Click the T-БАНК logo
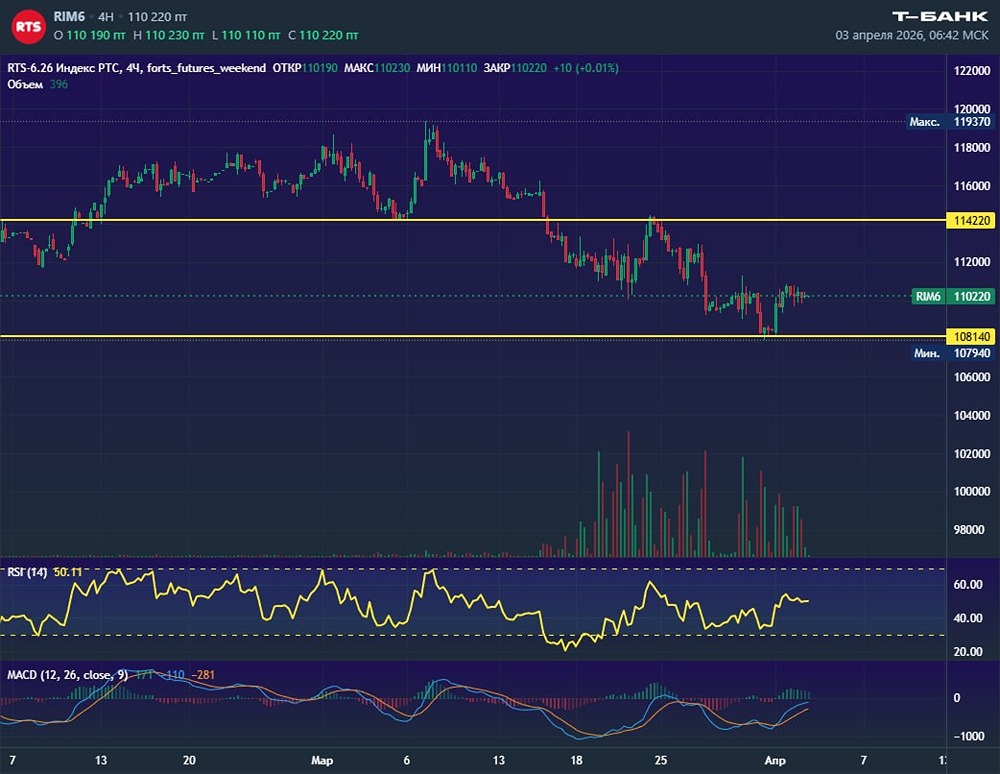 [x=940, y=16]
